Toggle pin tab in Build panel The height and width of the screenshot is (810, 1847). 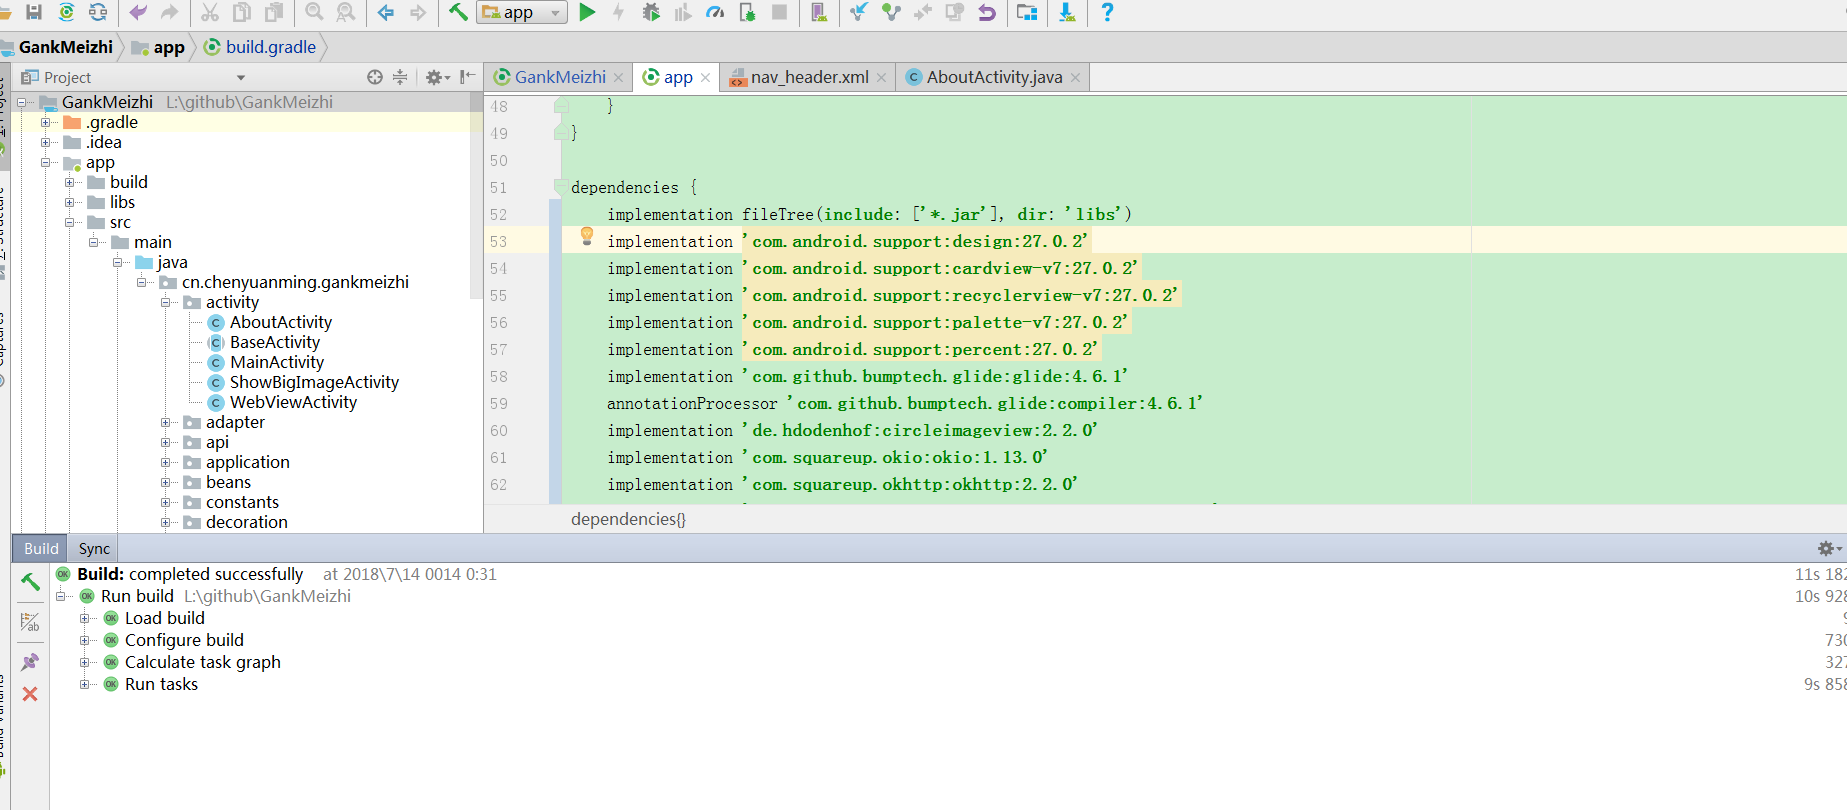[x=30, y=662]
